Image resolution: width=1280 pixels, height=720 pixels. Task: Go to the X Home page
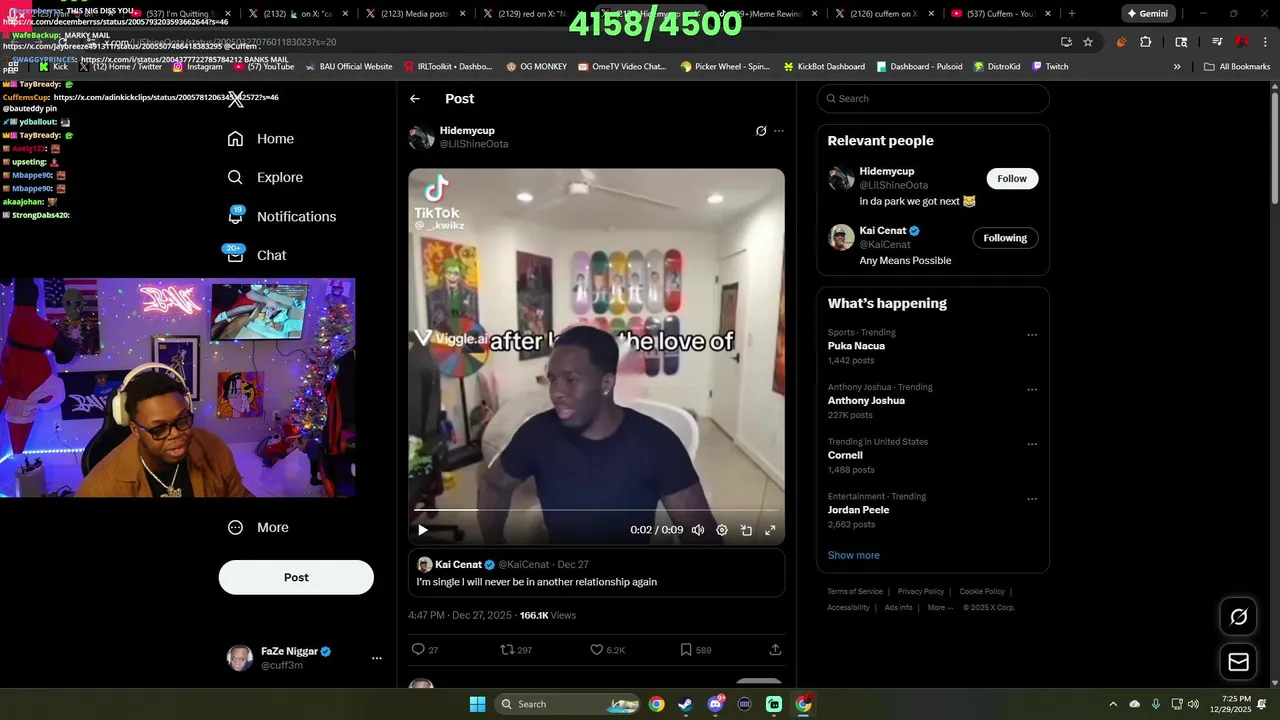pos(260,139)
